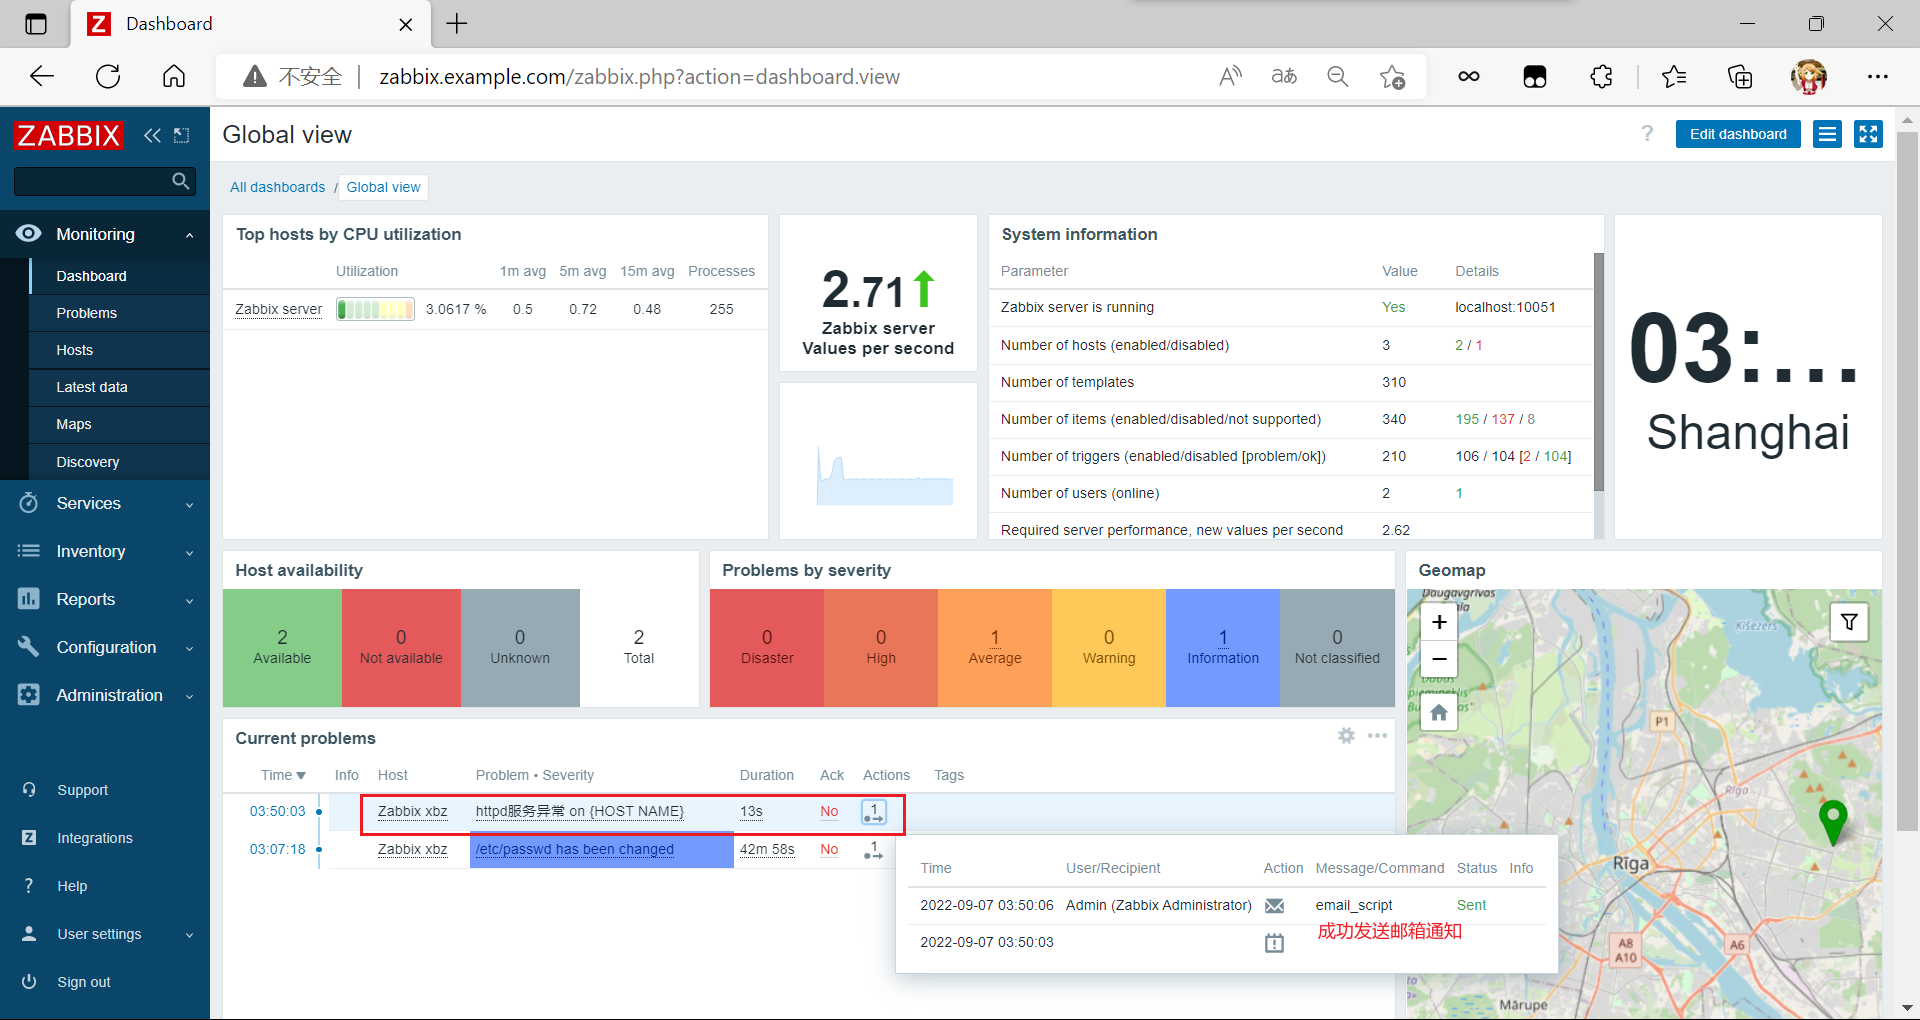The height and width of the screenshot is (1020, 1920).
Task: Expand User settings menu
Action: [x=105, y=934]
